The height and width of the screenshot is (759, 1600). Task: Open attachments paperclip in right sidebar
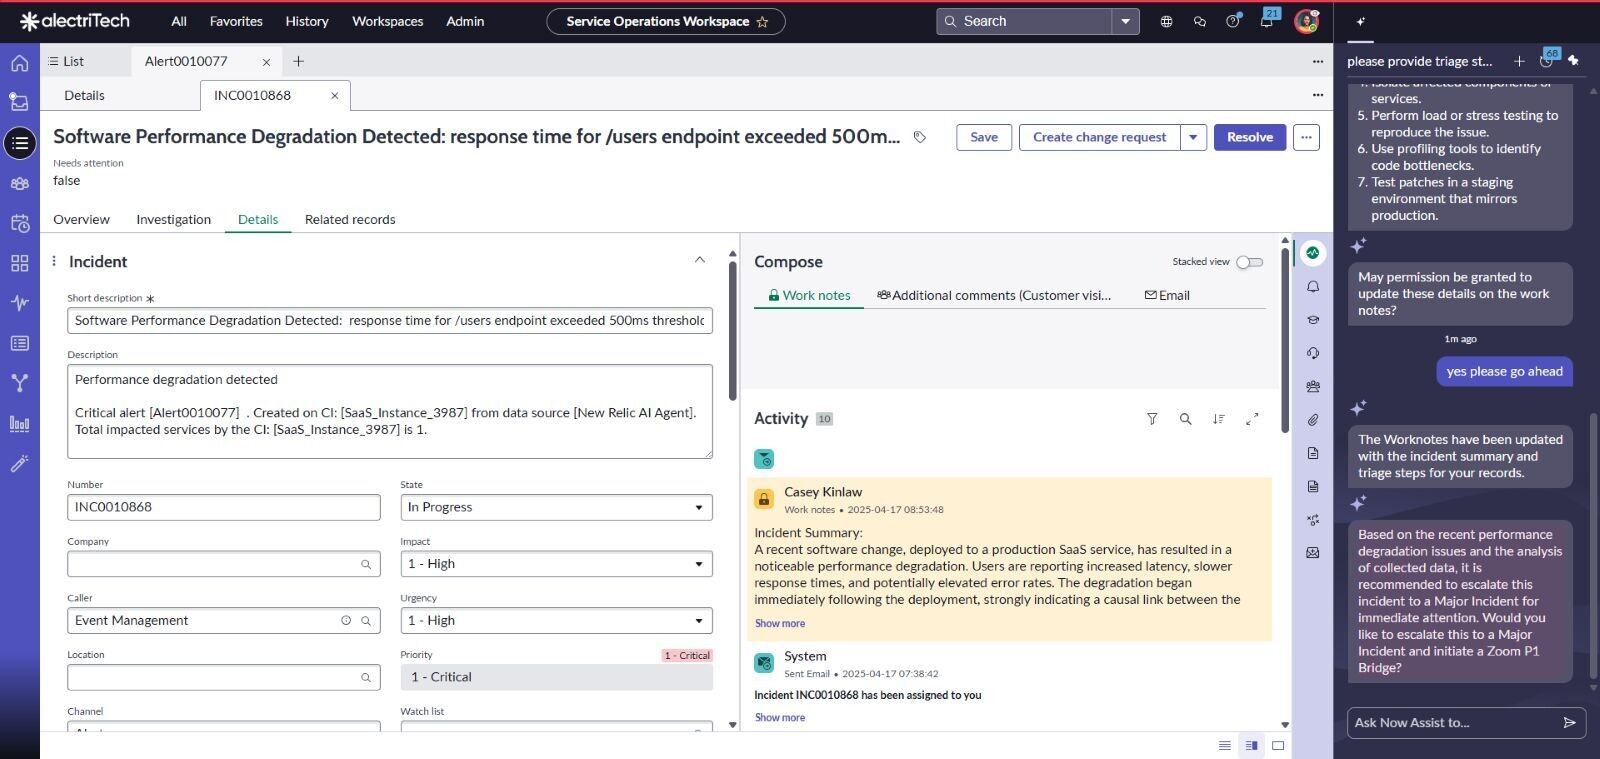pos(1313,420)
